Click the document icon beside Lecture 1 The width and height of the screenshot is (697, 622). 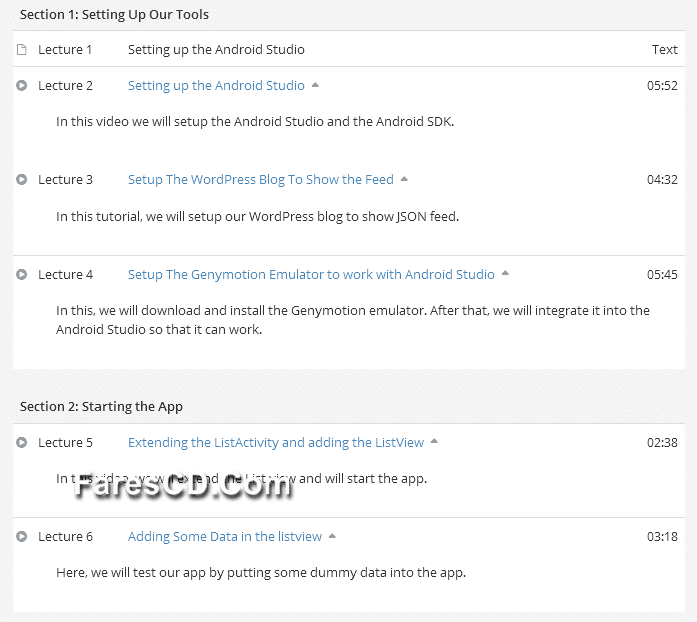pyautogui.click(x=21, y=49)
